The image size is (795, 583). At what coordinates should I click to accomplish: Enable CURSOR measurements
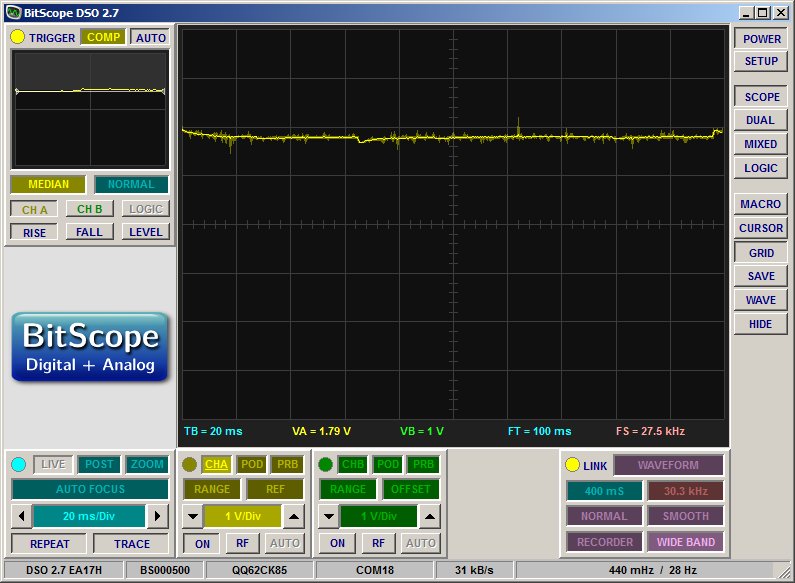coord(761,228)
